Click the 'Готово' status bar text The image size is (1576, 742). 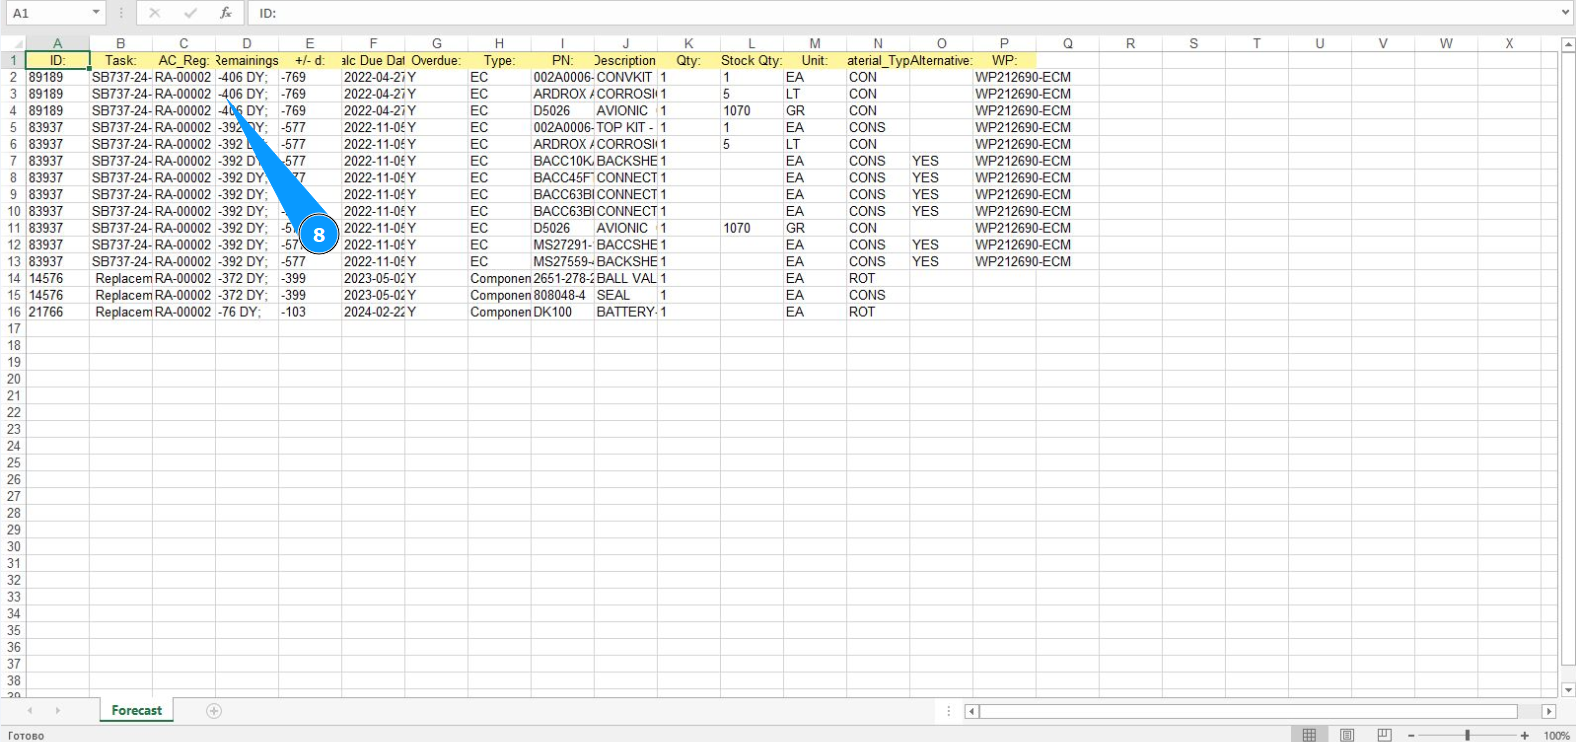(26, 736)
